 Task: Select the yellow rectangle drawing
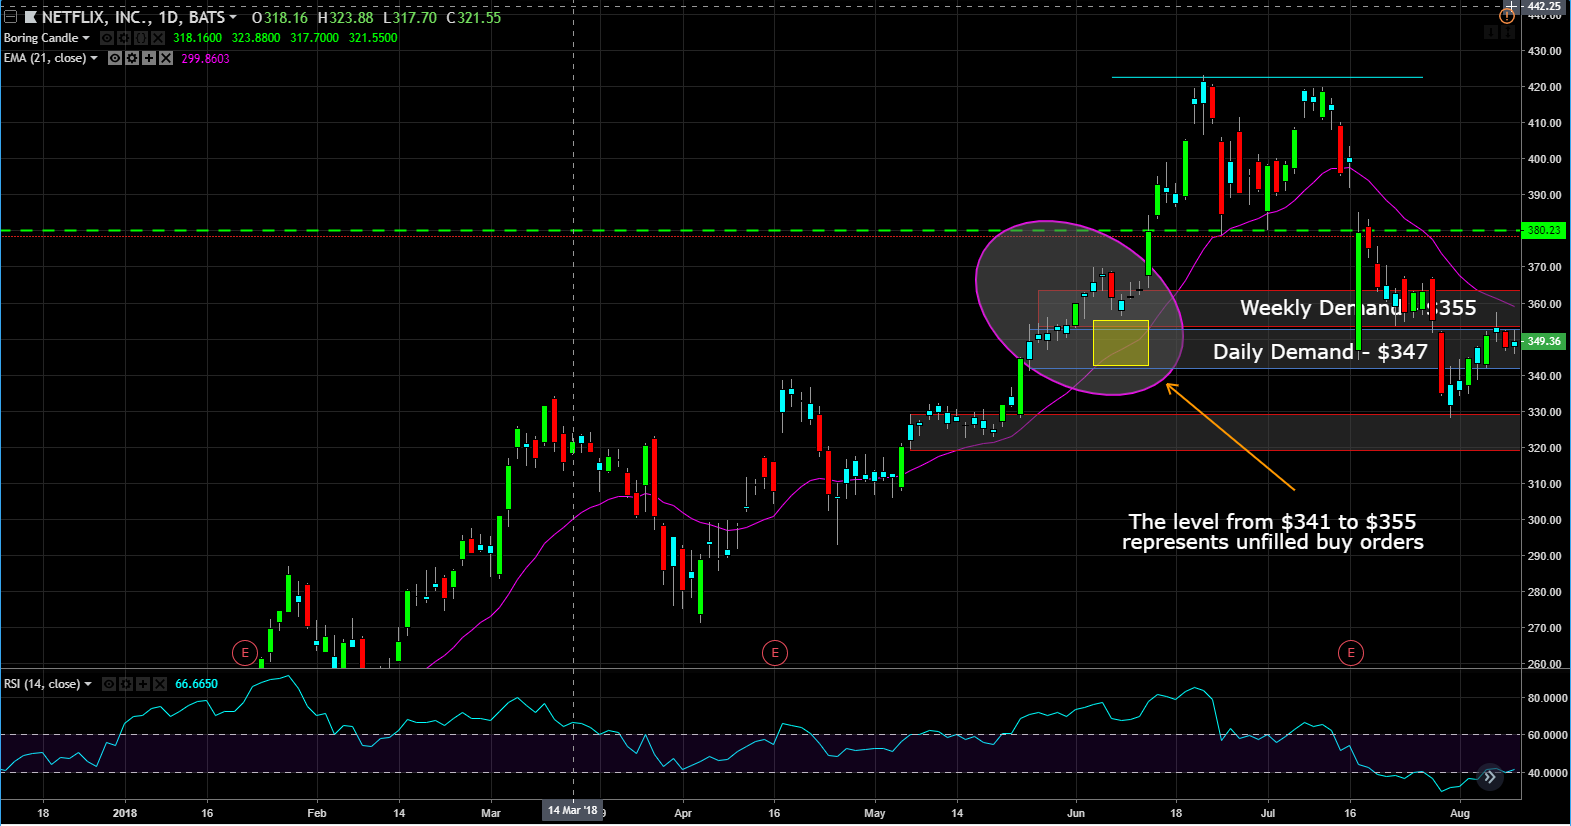click(1121, 343)
